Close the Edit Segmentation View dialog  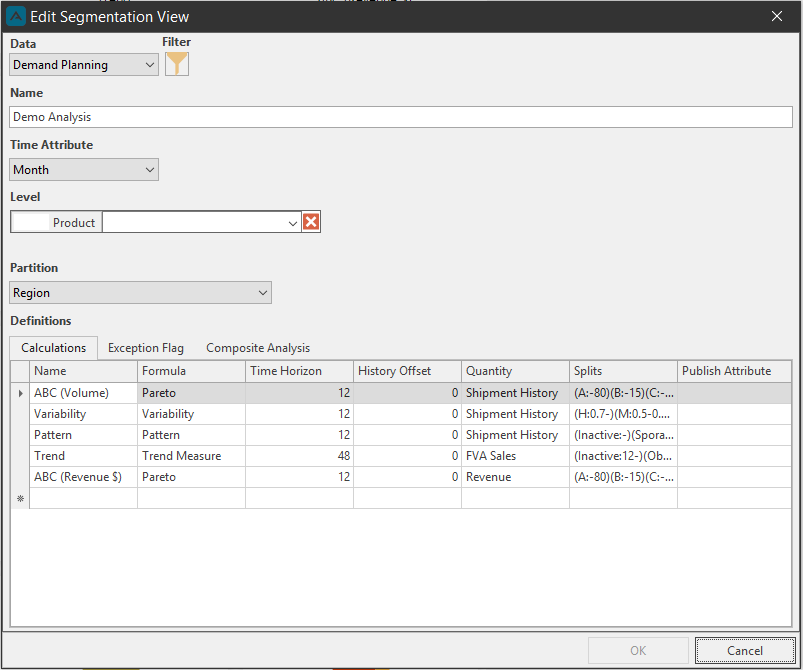[x=776, y=16]
